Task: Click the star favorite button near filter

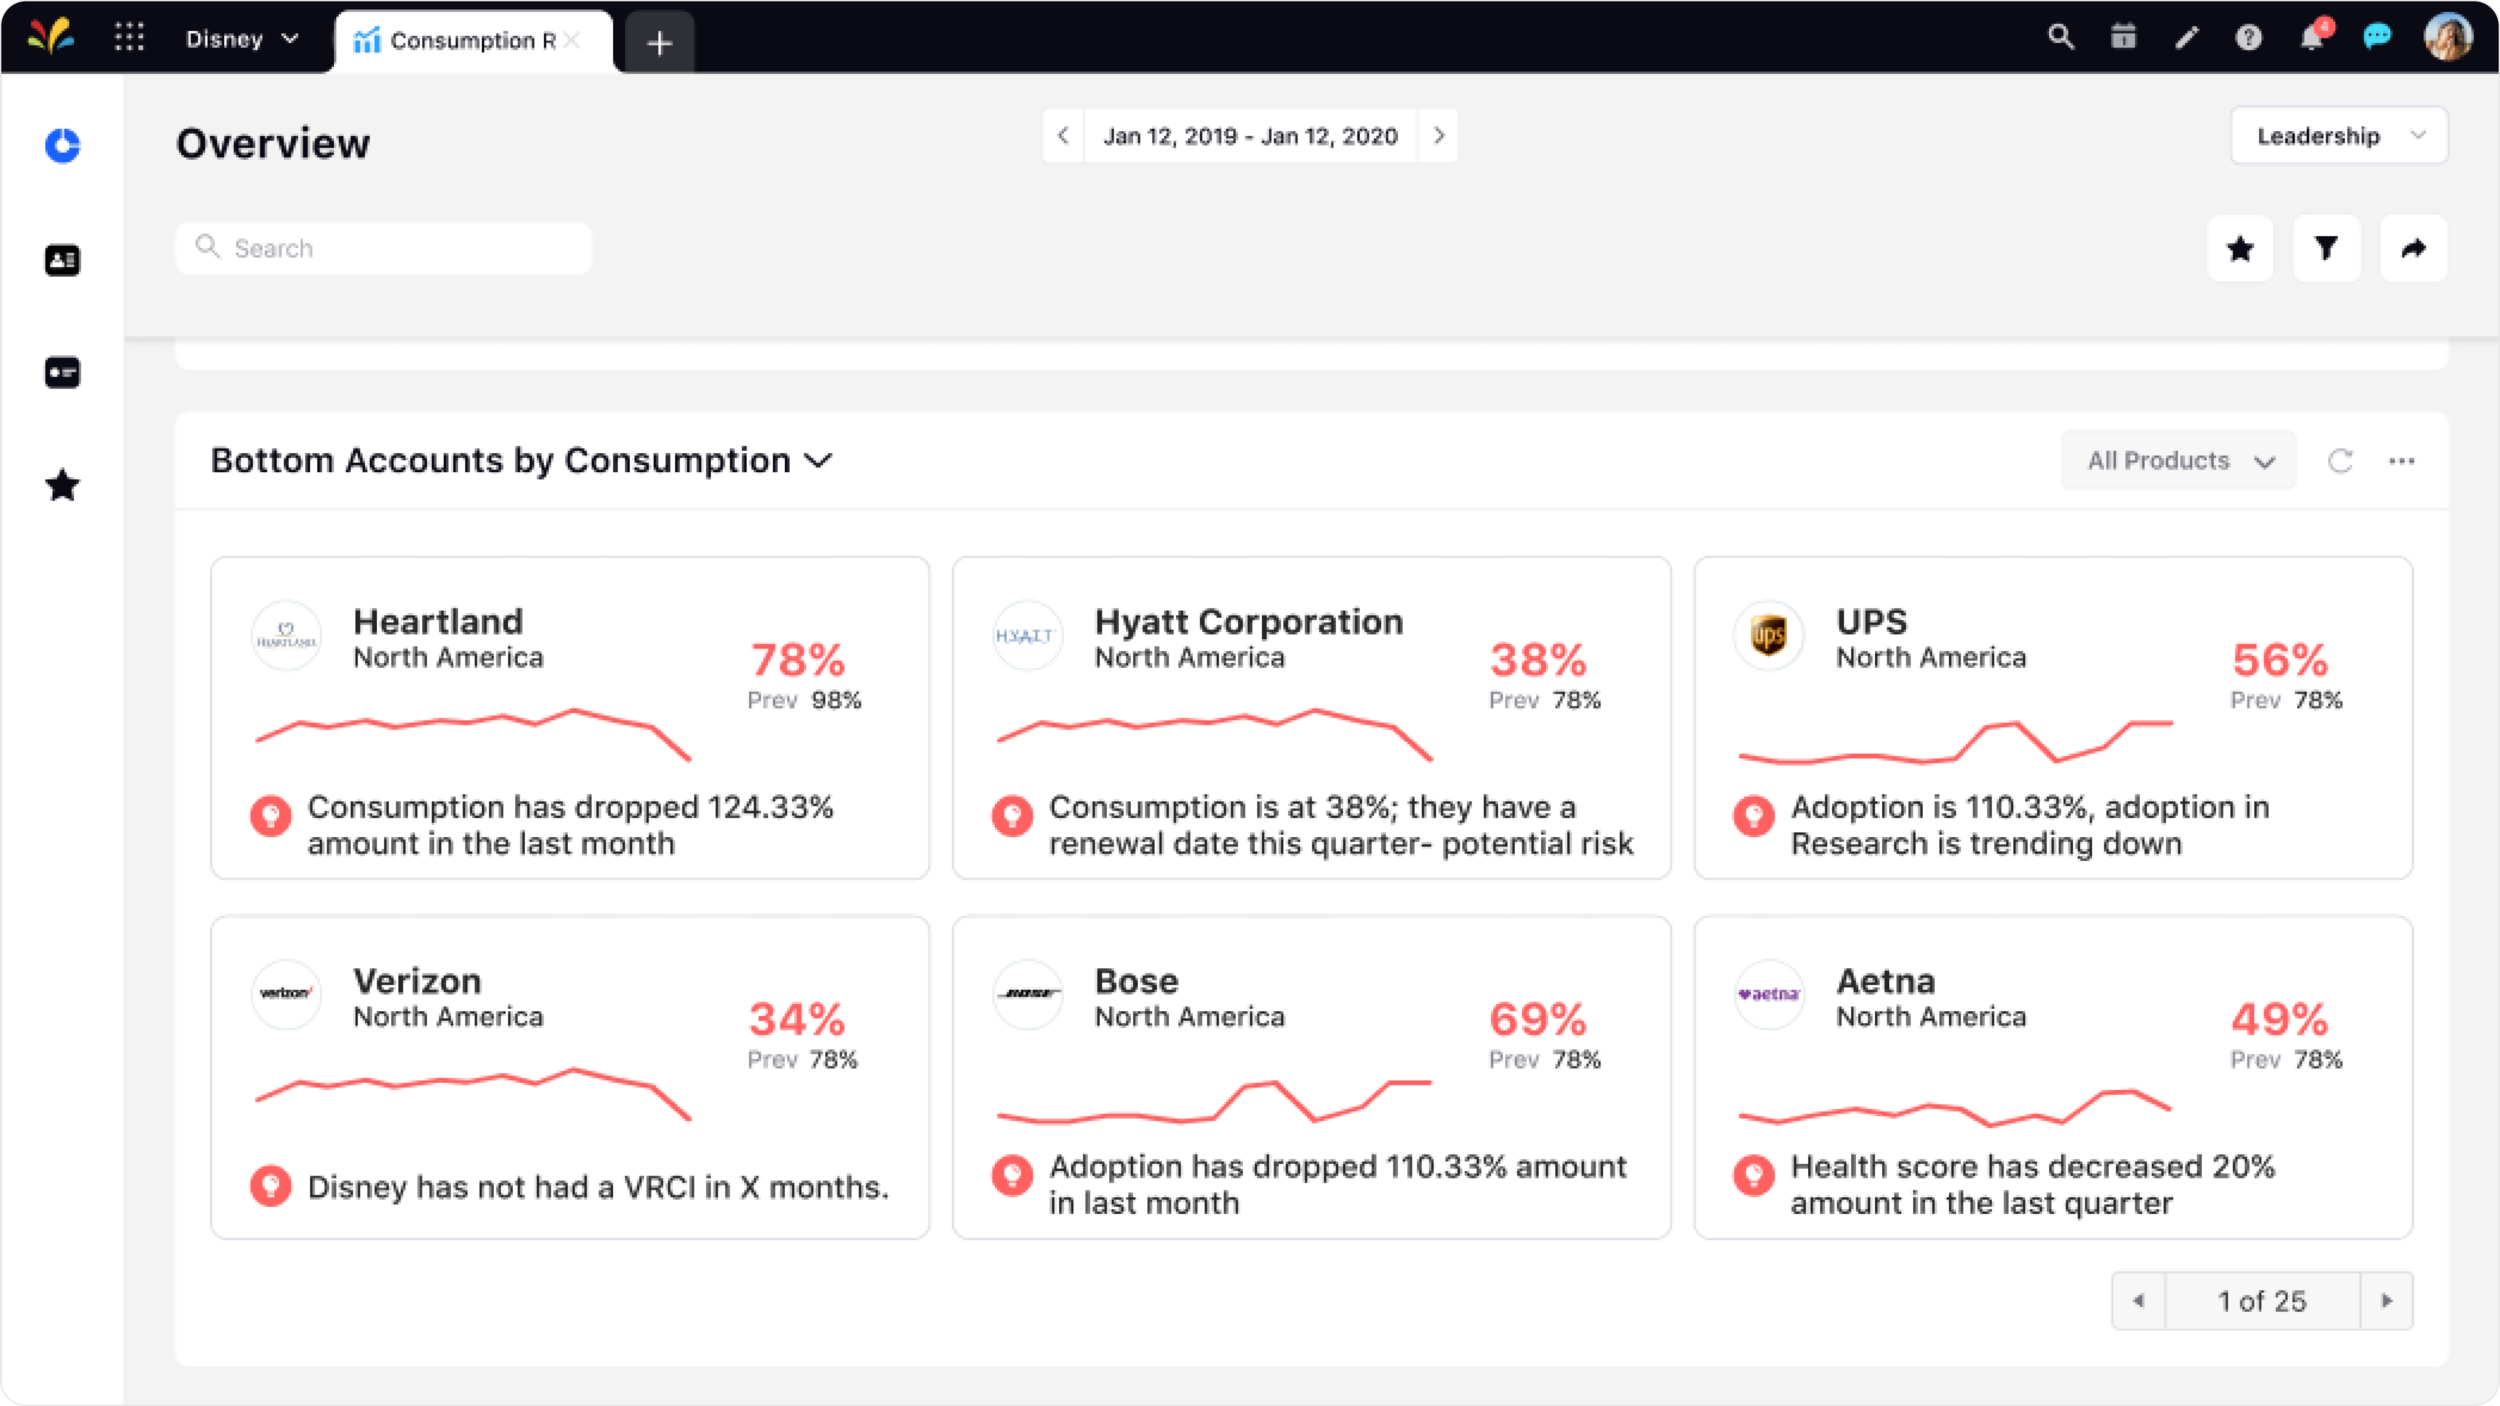Action: [x=2241, y=248]
